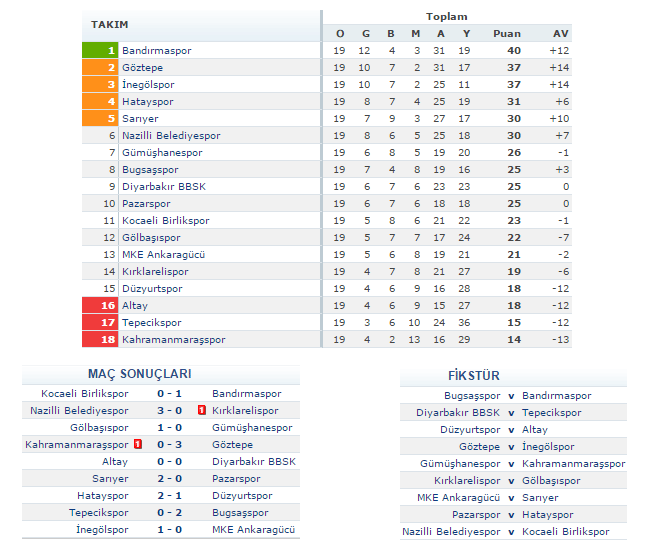Click the red card icon beside Kırklarelispor
The height and width of the screenshot is (555, 645).
(x=202, y=411)
